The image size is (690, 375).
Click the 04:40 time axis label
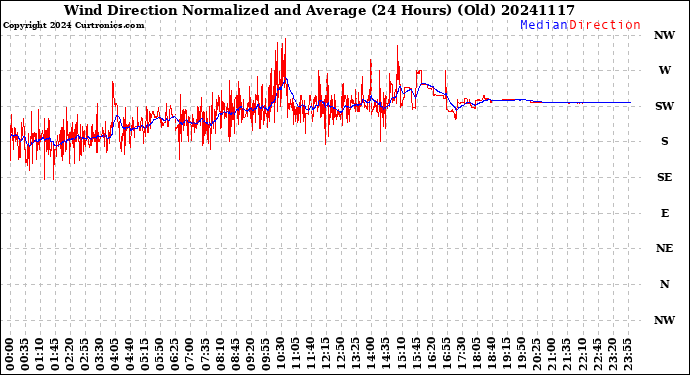click(x=129, y=354)
